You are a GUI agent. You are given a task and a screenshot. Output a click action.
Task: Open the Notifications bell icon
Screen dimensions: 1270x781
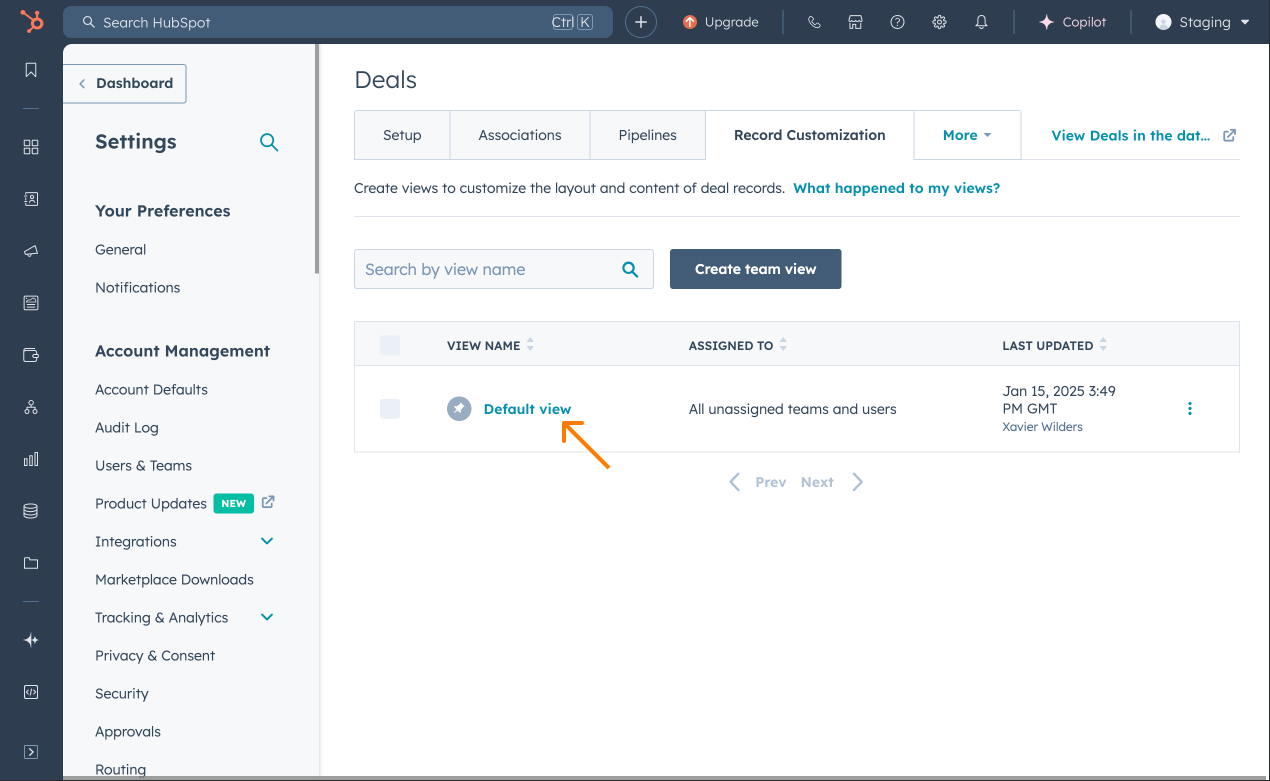tap(981, 22)
